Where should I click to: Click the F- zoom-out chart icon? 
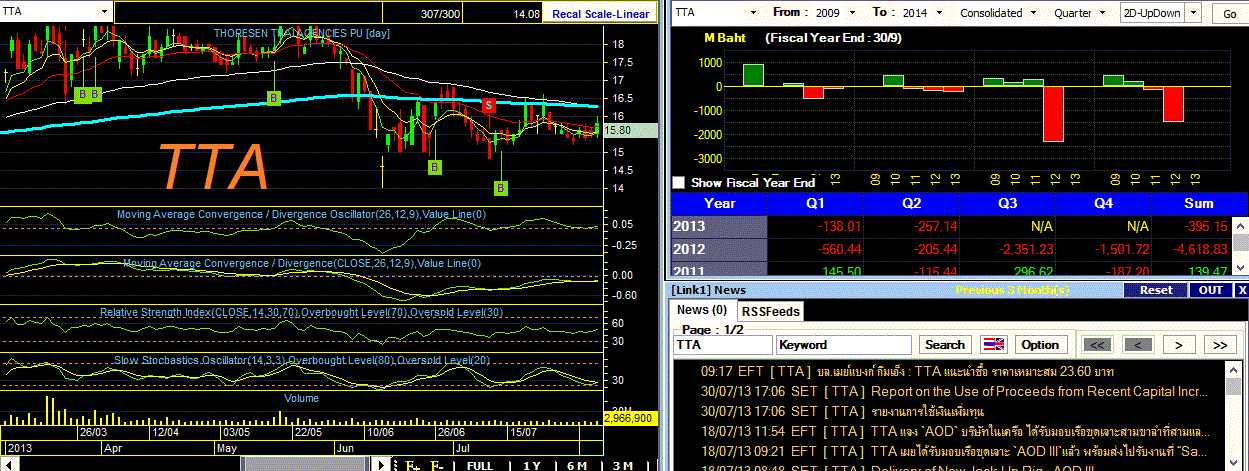(x=436, y=464)
